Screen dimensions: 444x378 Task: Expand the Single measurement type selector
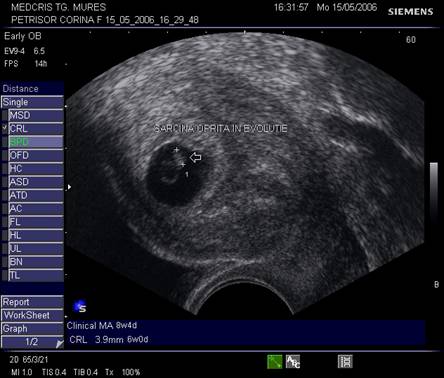32,102
